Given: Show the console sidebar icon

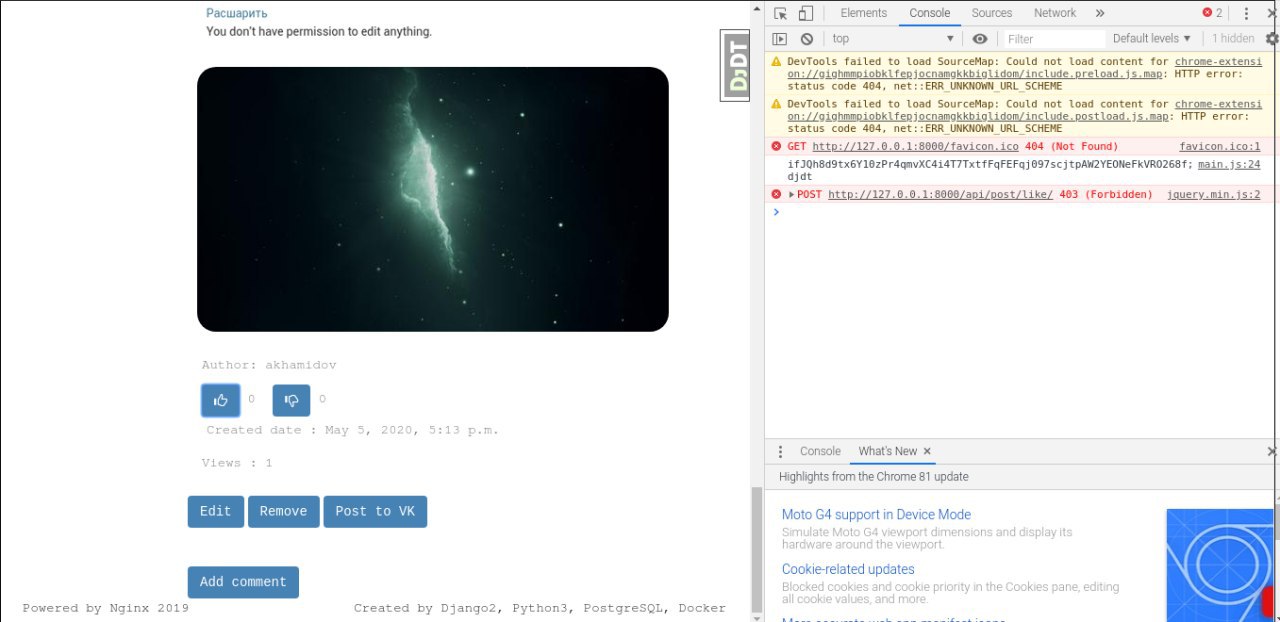Looking at the screenshot, I should [780, 39].
